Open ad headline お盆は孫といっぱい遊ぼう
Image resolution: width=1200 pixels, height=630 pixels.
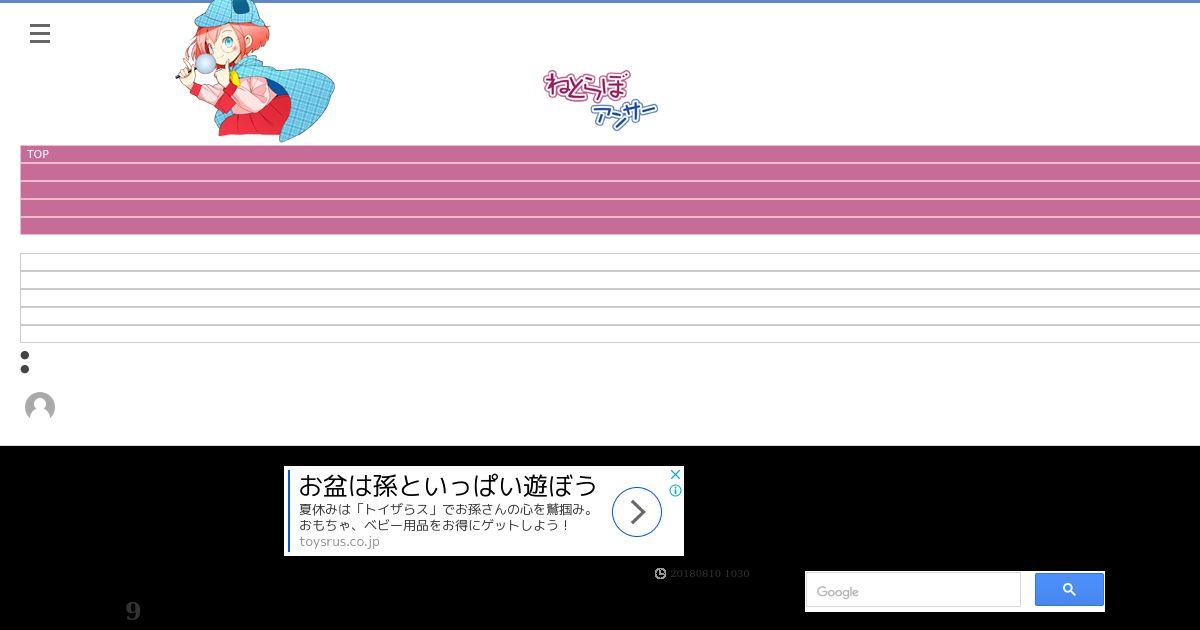tap(448, 486)
